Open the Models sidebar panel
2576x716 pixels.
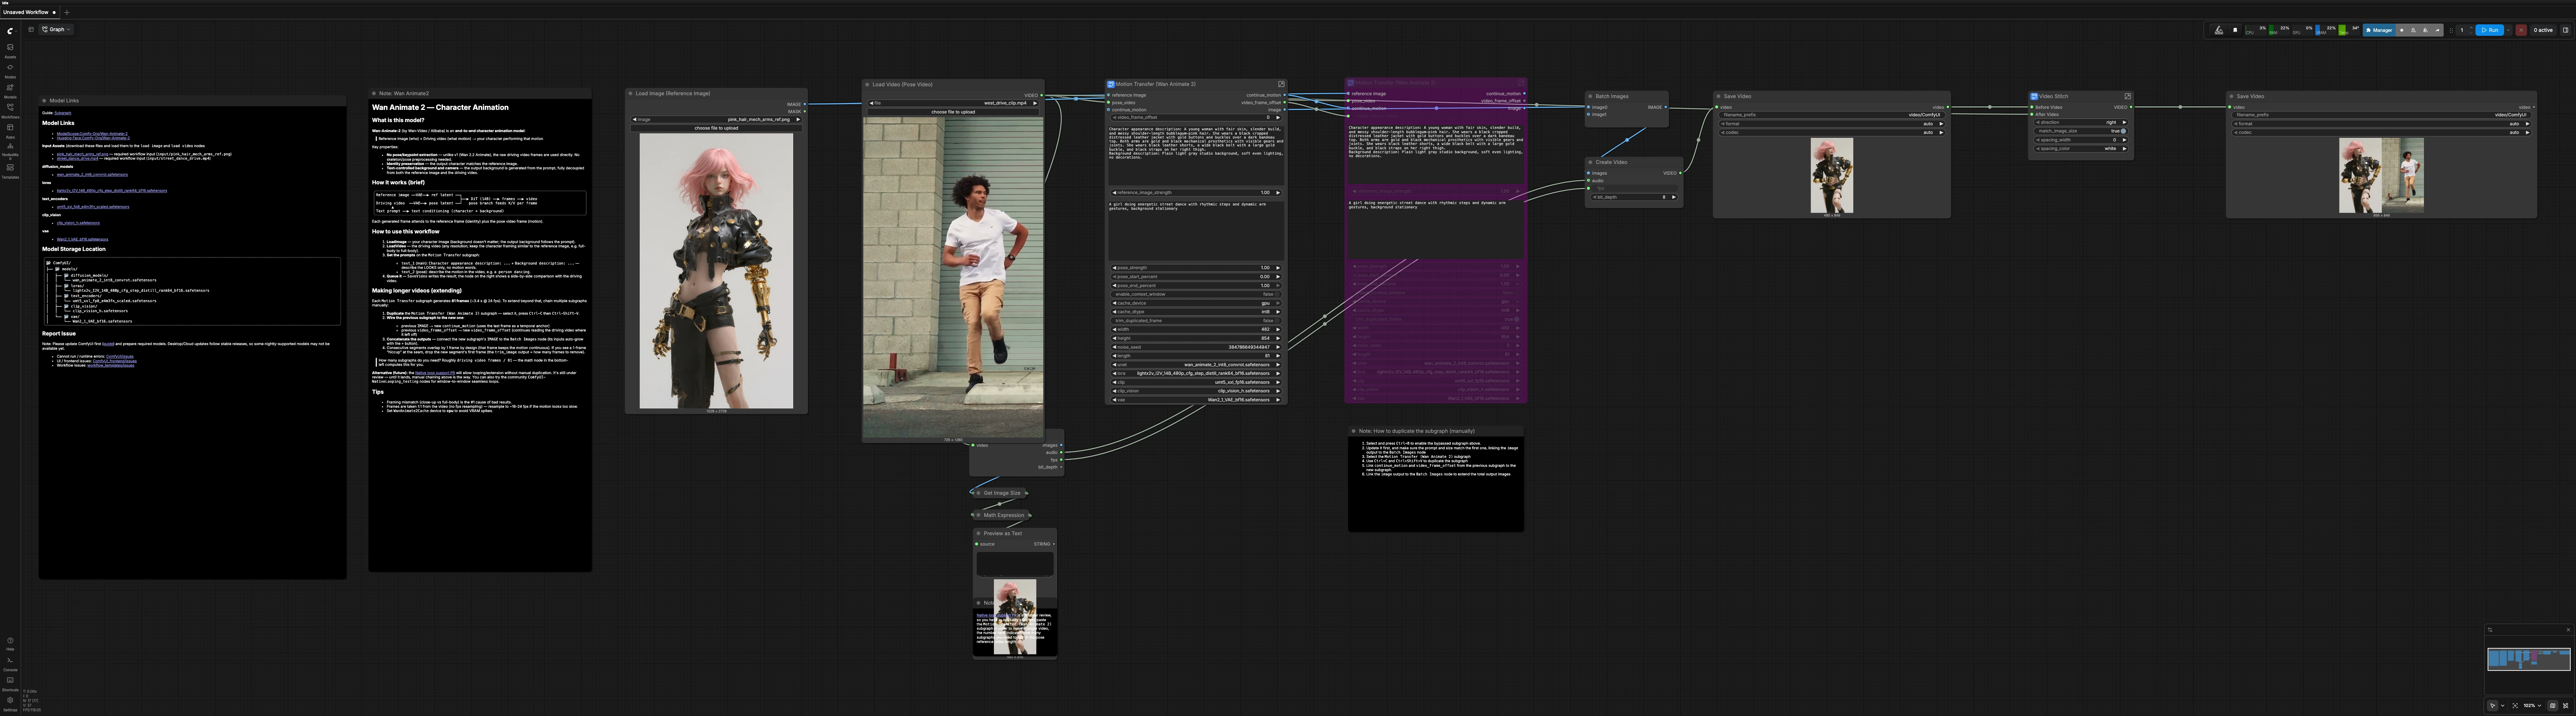tap(10, 91)
